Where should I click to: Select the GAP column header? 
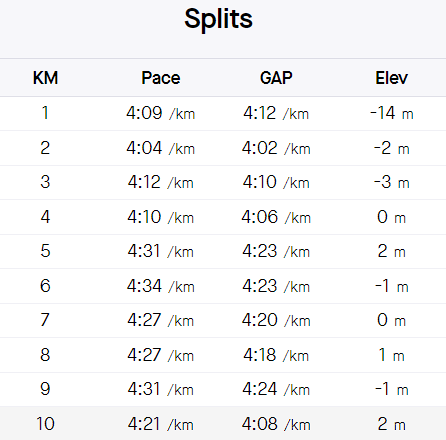(276, 78)
